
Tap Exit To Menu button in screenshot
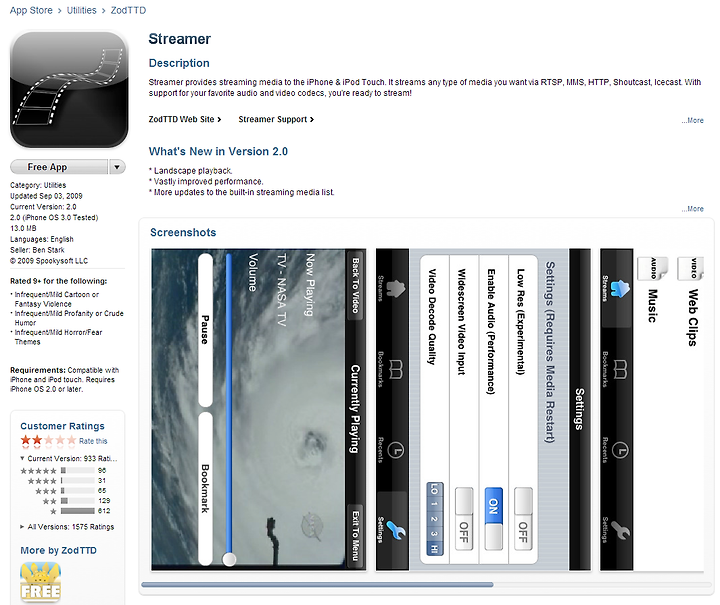[355, 535]
